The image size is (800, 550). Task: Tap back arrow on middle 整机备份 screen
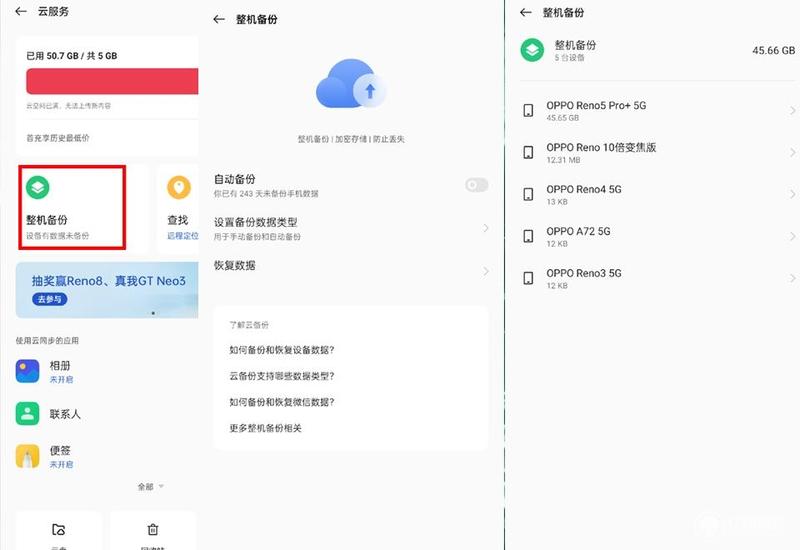click(x=219, y=19)
